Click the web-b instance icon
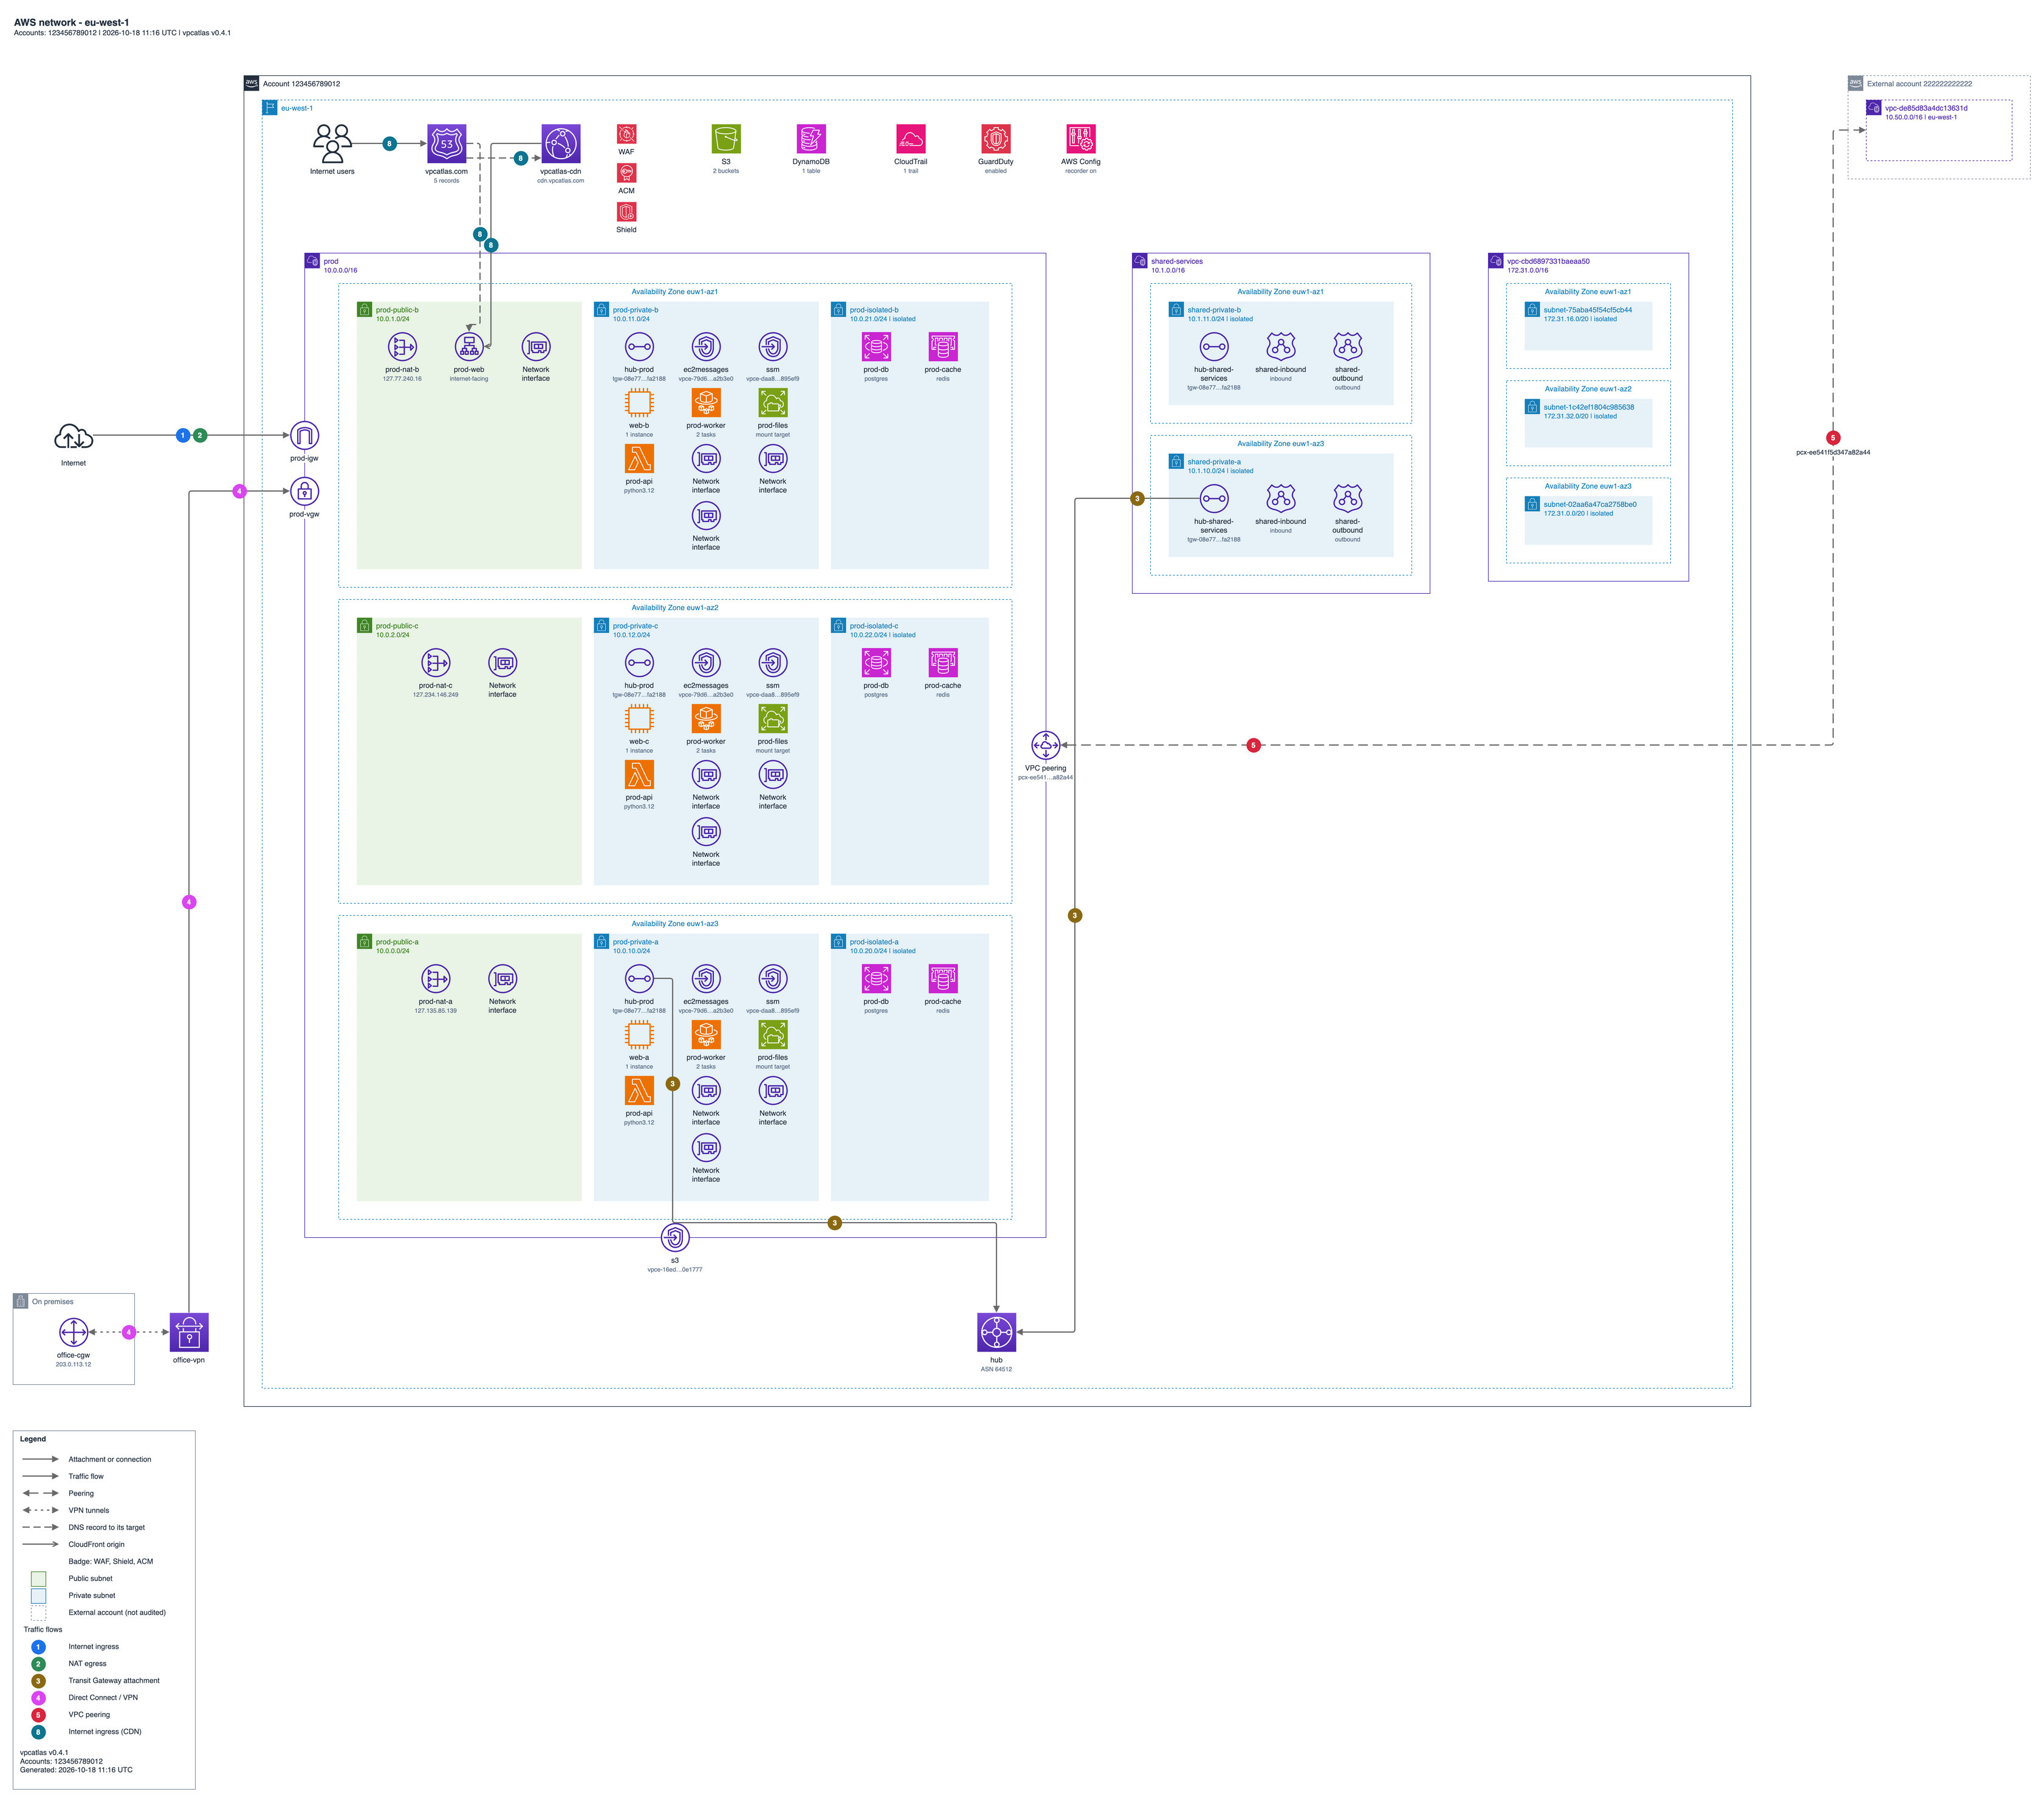2044x1803 pixels. click(639, 403)
